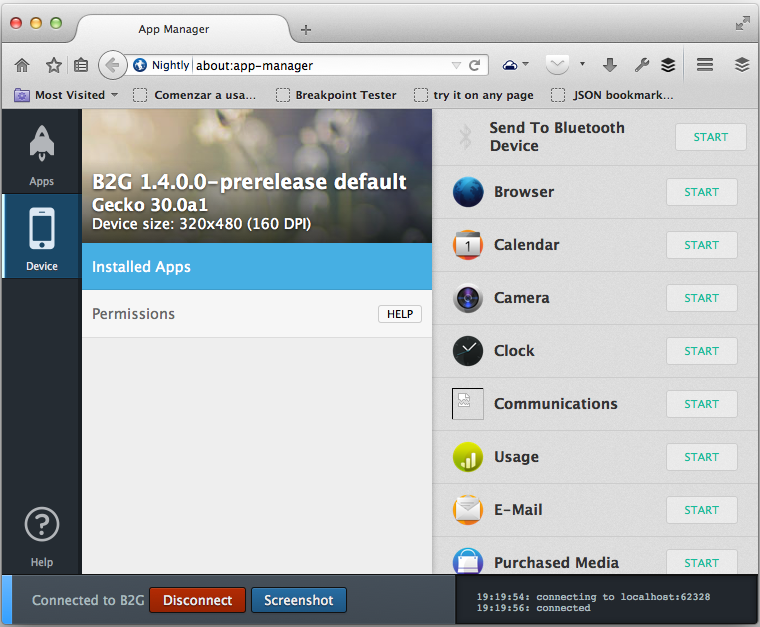Click 'Connected to B2G' status text
760x627 pixels.
(88, 600)
